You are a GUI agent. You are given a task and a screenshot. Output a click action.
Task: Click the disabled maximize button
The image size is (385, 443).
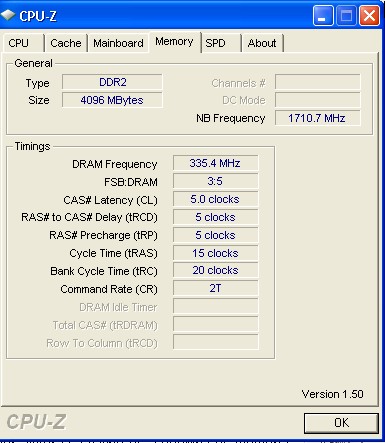pyautogui.click(x=346, y=15)
